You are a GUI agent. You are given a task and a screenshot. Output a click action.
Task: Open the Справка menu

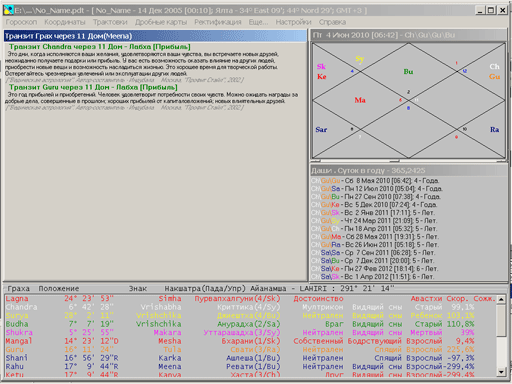pyautogui.click(x=332, y=22)
